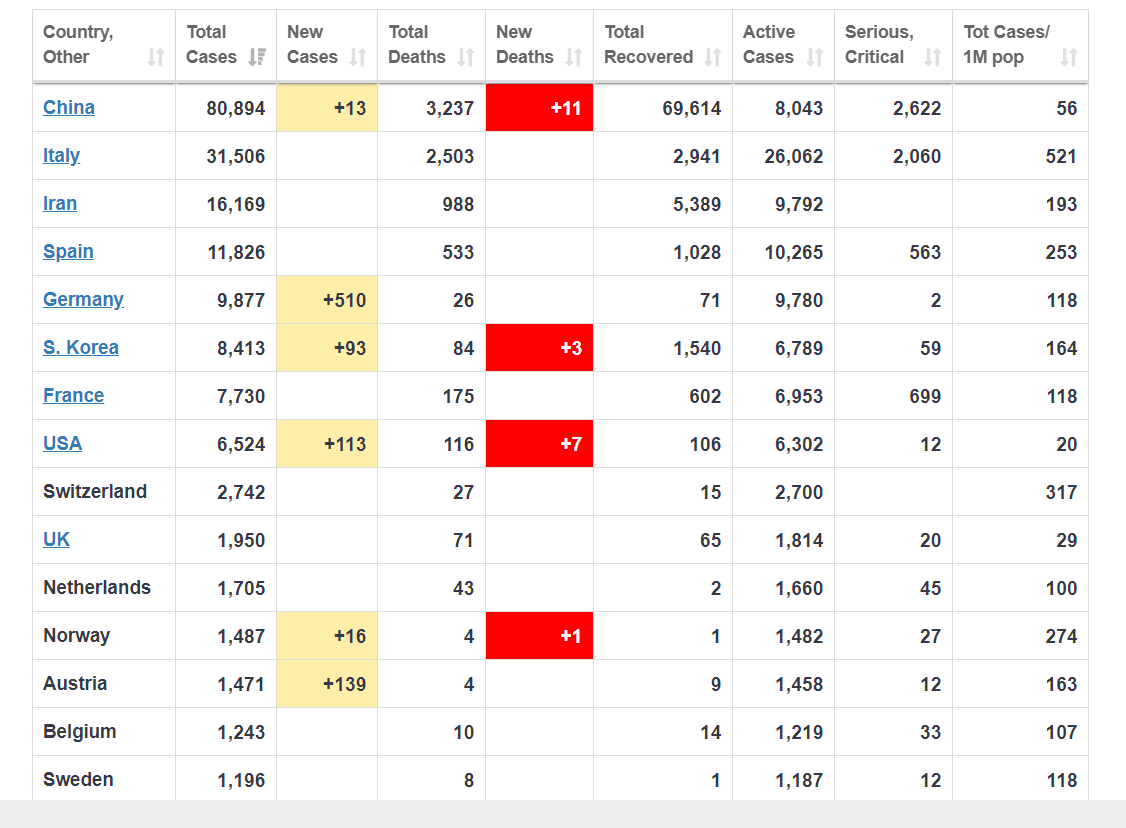Image resolution: width=1126 pixels, height=828 pixels.
Task: Open the Spain country link
Action: [68, 252]
